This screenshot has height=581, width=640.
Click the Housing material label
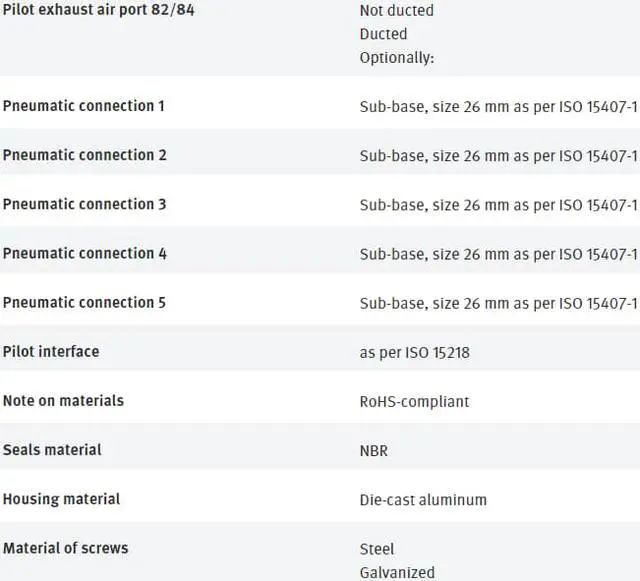click(x=61, y=498)
